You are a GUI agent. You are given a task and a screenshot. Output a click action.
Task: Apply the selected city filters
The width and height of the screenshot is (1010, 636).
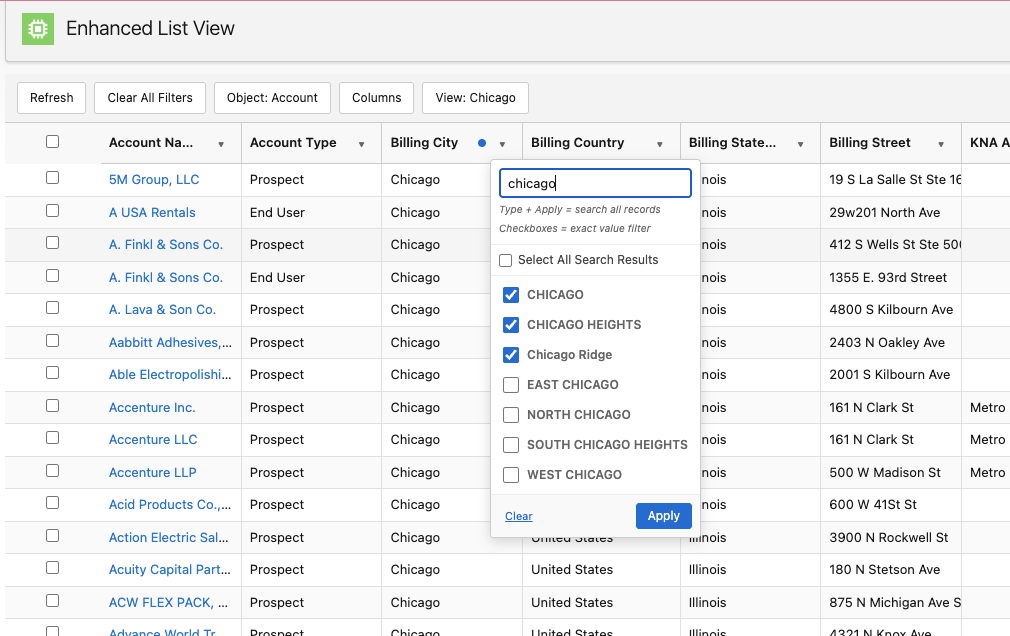[x=663, y=515]
